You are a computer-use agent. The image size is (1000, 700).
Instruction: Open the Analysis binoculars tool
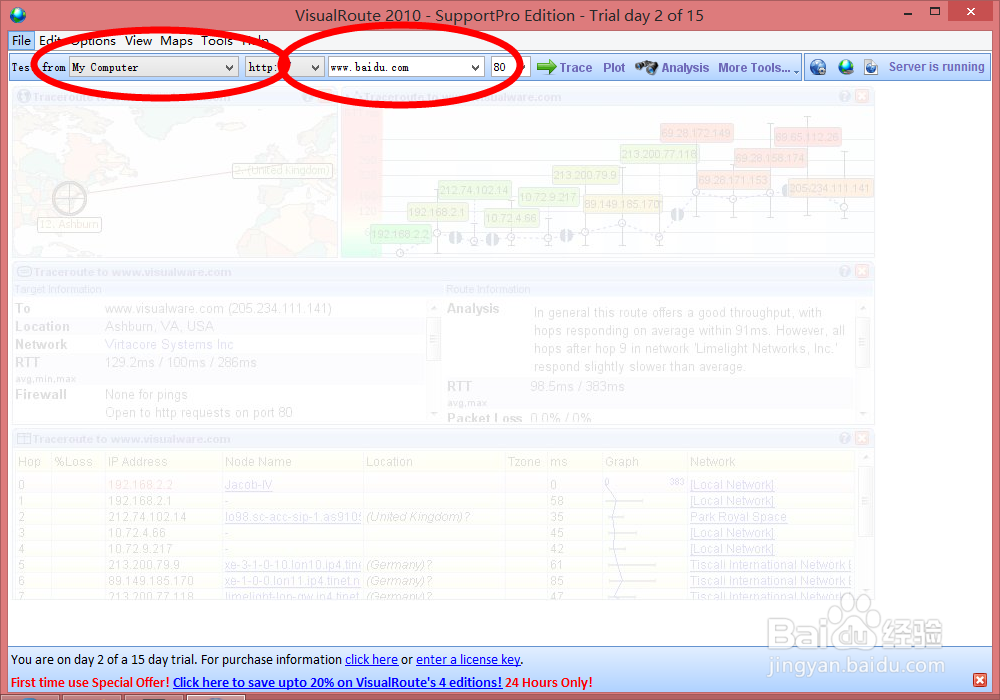(672, 68)
